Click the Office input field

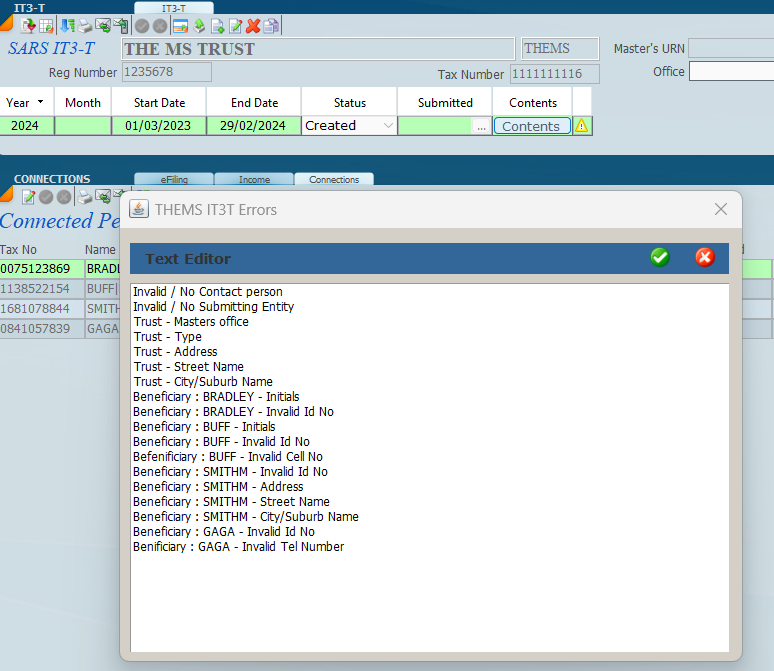point(730,72)
